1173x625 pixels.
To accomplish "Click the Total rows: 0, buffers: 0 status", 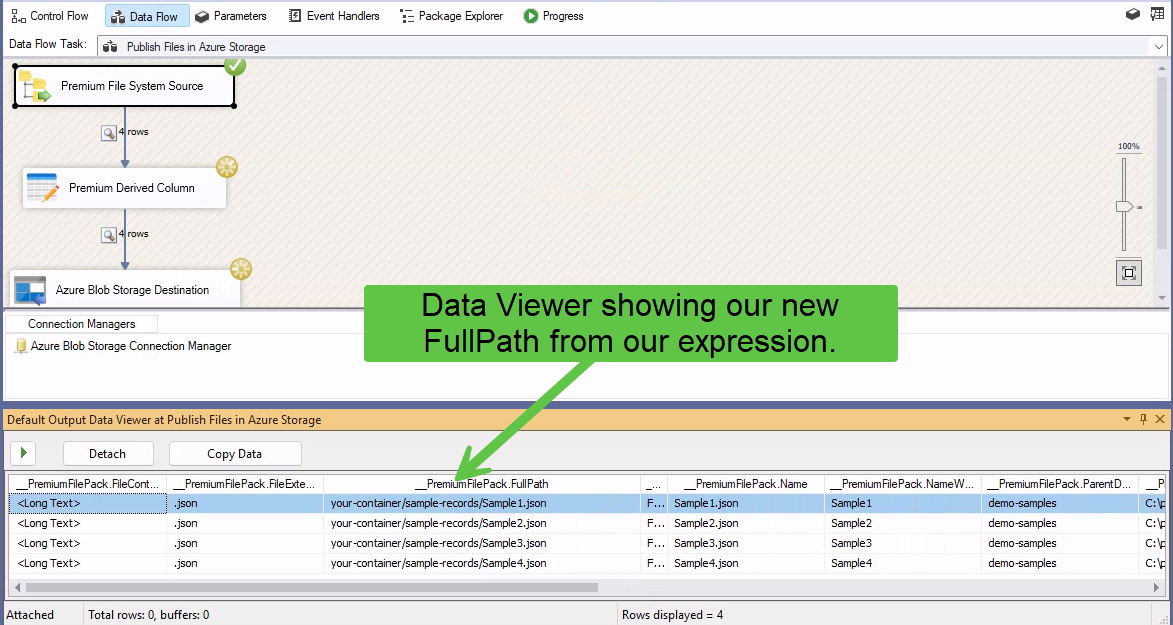I will pos(149,615).
